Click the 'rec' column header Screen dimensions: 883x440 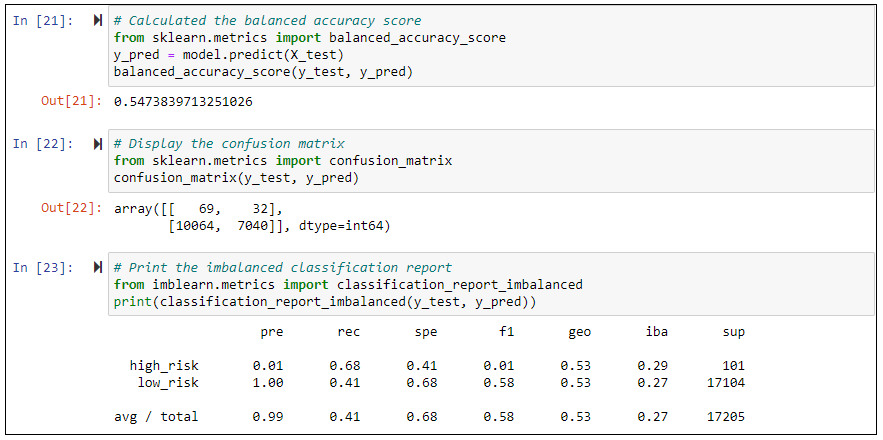pos(349,332)
